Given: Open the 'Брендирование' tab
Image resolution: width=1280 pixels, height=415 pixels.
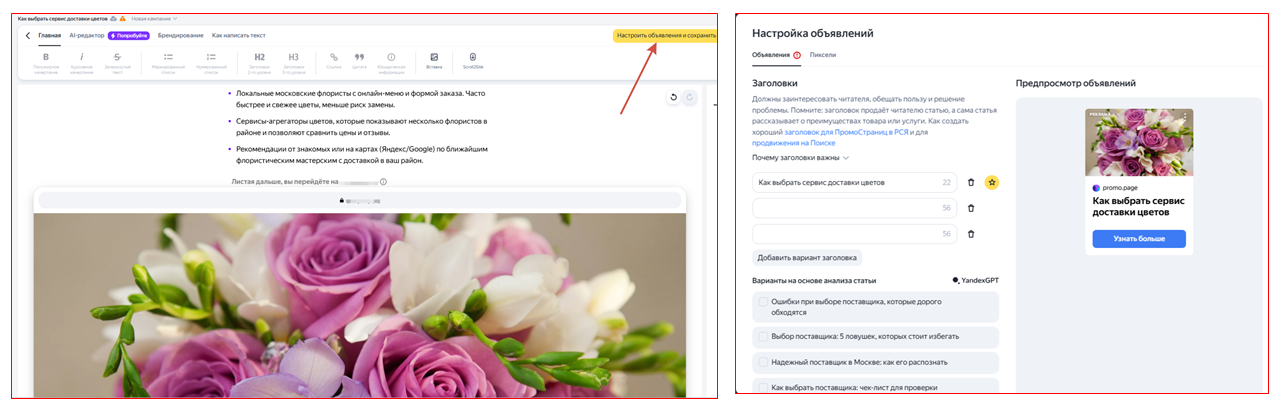Looking at the screenshot, I should pos(180,35).
